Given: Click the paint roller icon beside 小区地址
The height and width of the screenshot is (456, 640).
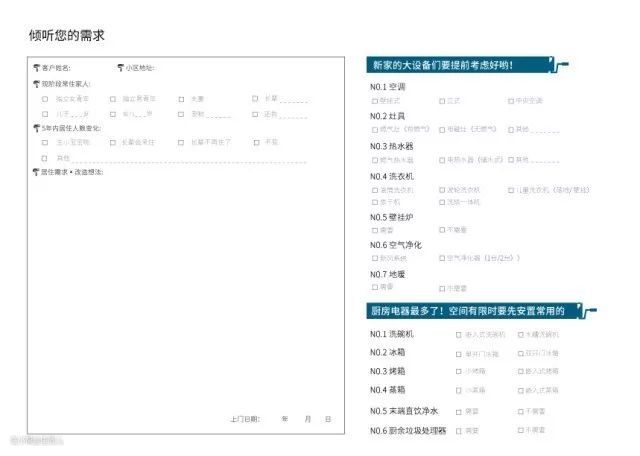Looking at the screenshot, I should point(121,68).
